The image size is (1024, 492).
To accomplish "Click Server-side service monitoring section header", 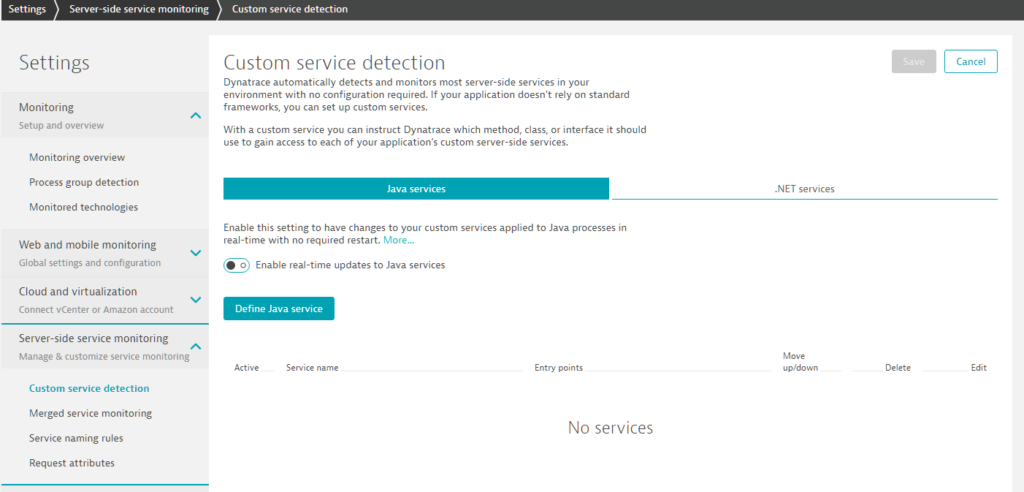I will (x=104, y=346).
